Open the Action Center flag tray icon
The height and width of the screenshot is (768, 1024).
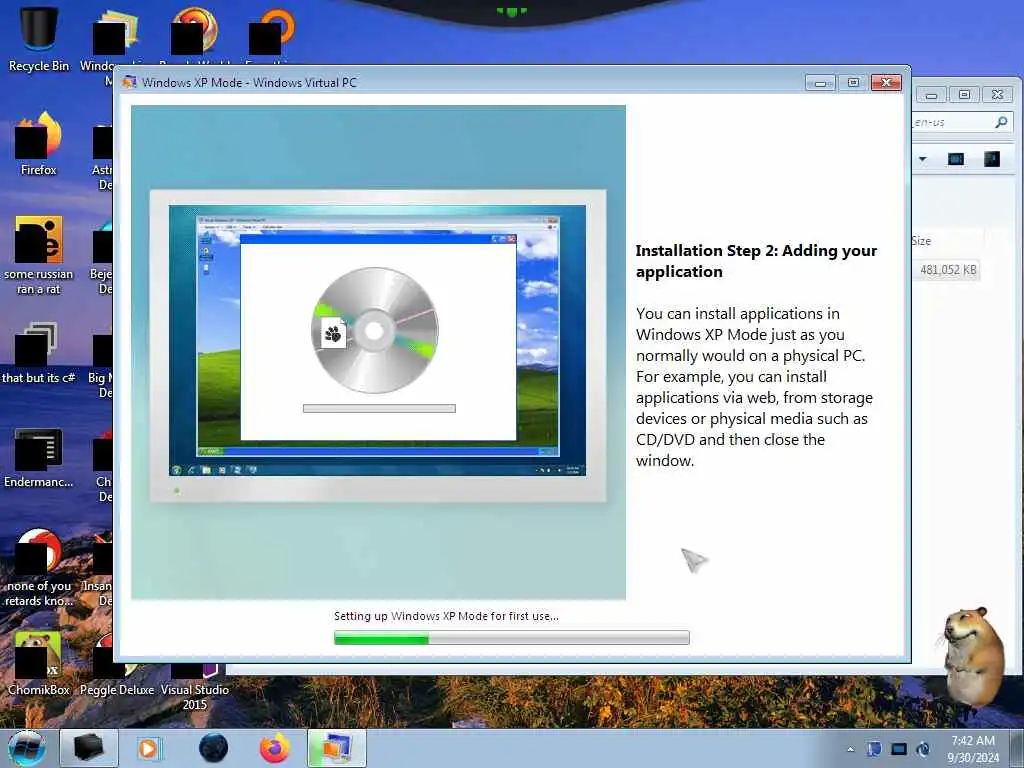coord(874,749)
